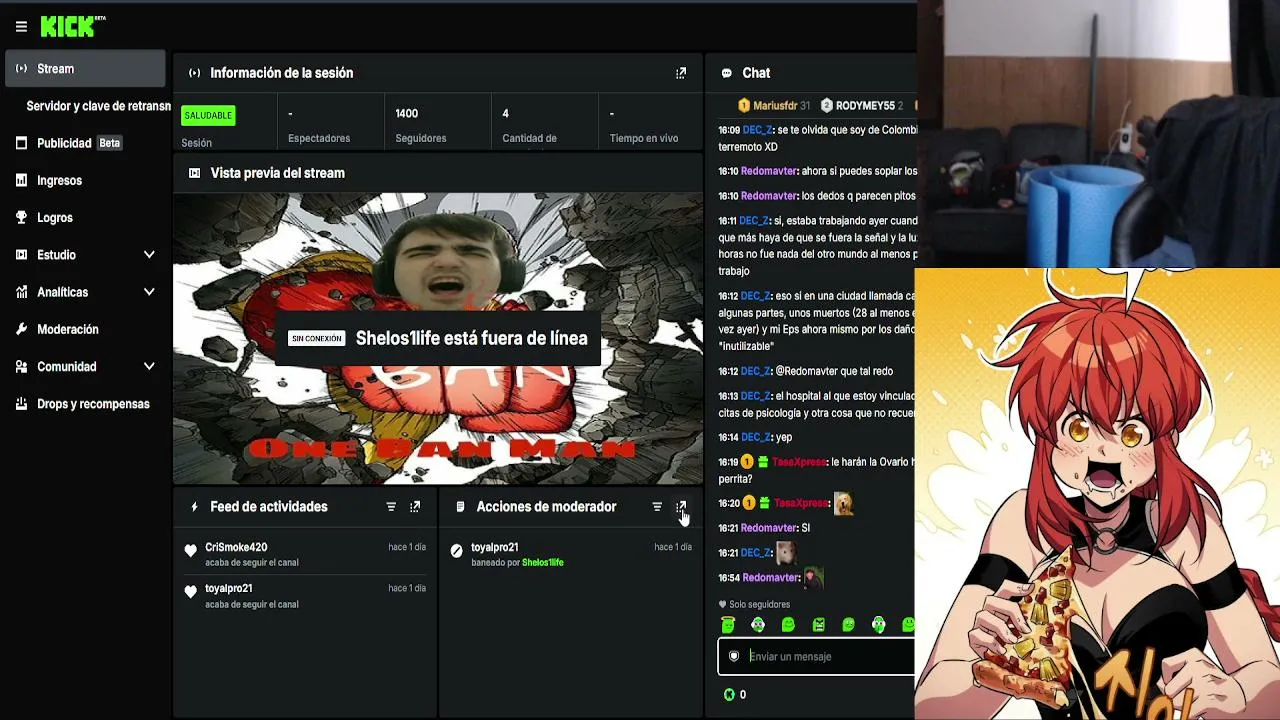This screenshot has height=720, width=1280.
Task: Filter the Acciones de moderador list
Action: [x=657, y=507]
